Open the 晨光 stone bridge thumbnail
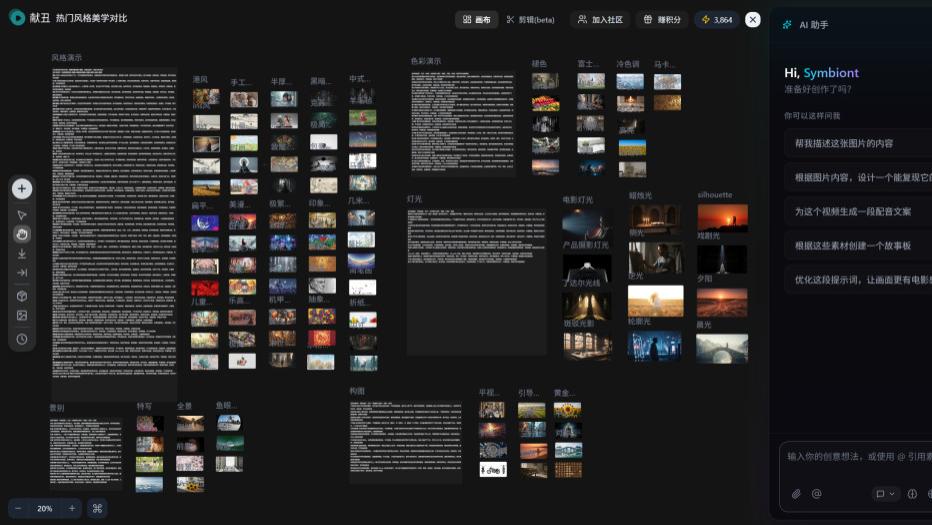Screen dimensions: 932x525 722,348
